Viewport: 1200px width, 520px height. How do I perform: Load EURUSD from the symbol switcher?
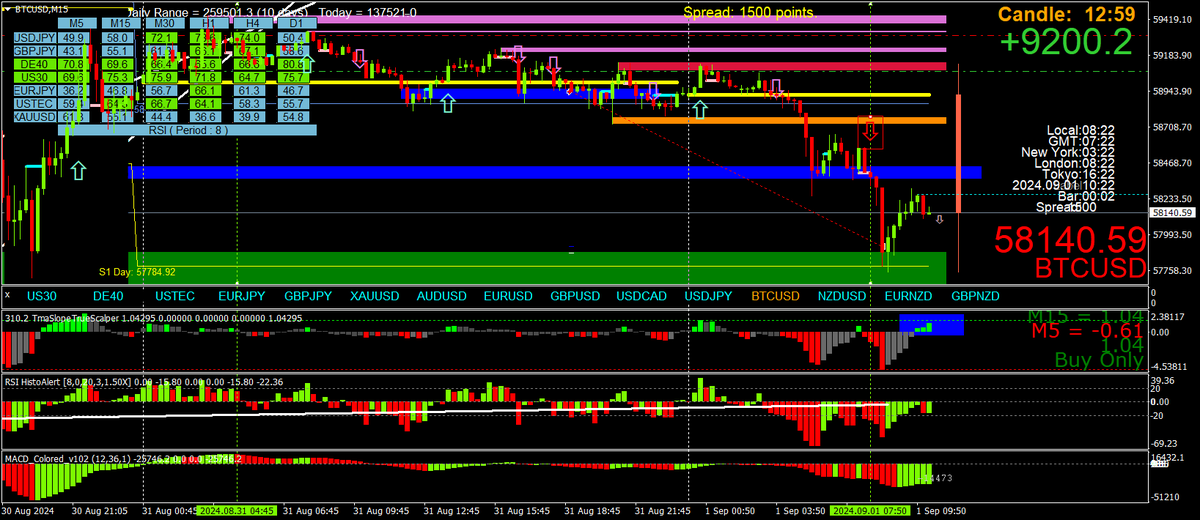[x=508, y=296]
